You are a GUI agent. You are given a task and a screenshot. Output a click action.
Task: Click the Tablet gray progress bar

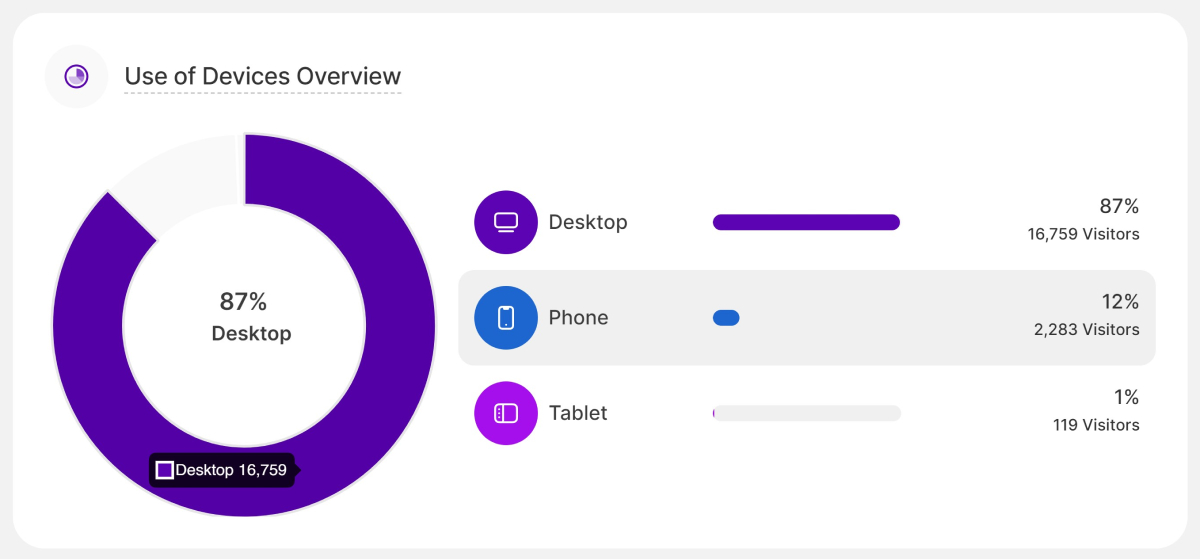click(806, 413)
